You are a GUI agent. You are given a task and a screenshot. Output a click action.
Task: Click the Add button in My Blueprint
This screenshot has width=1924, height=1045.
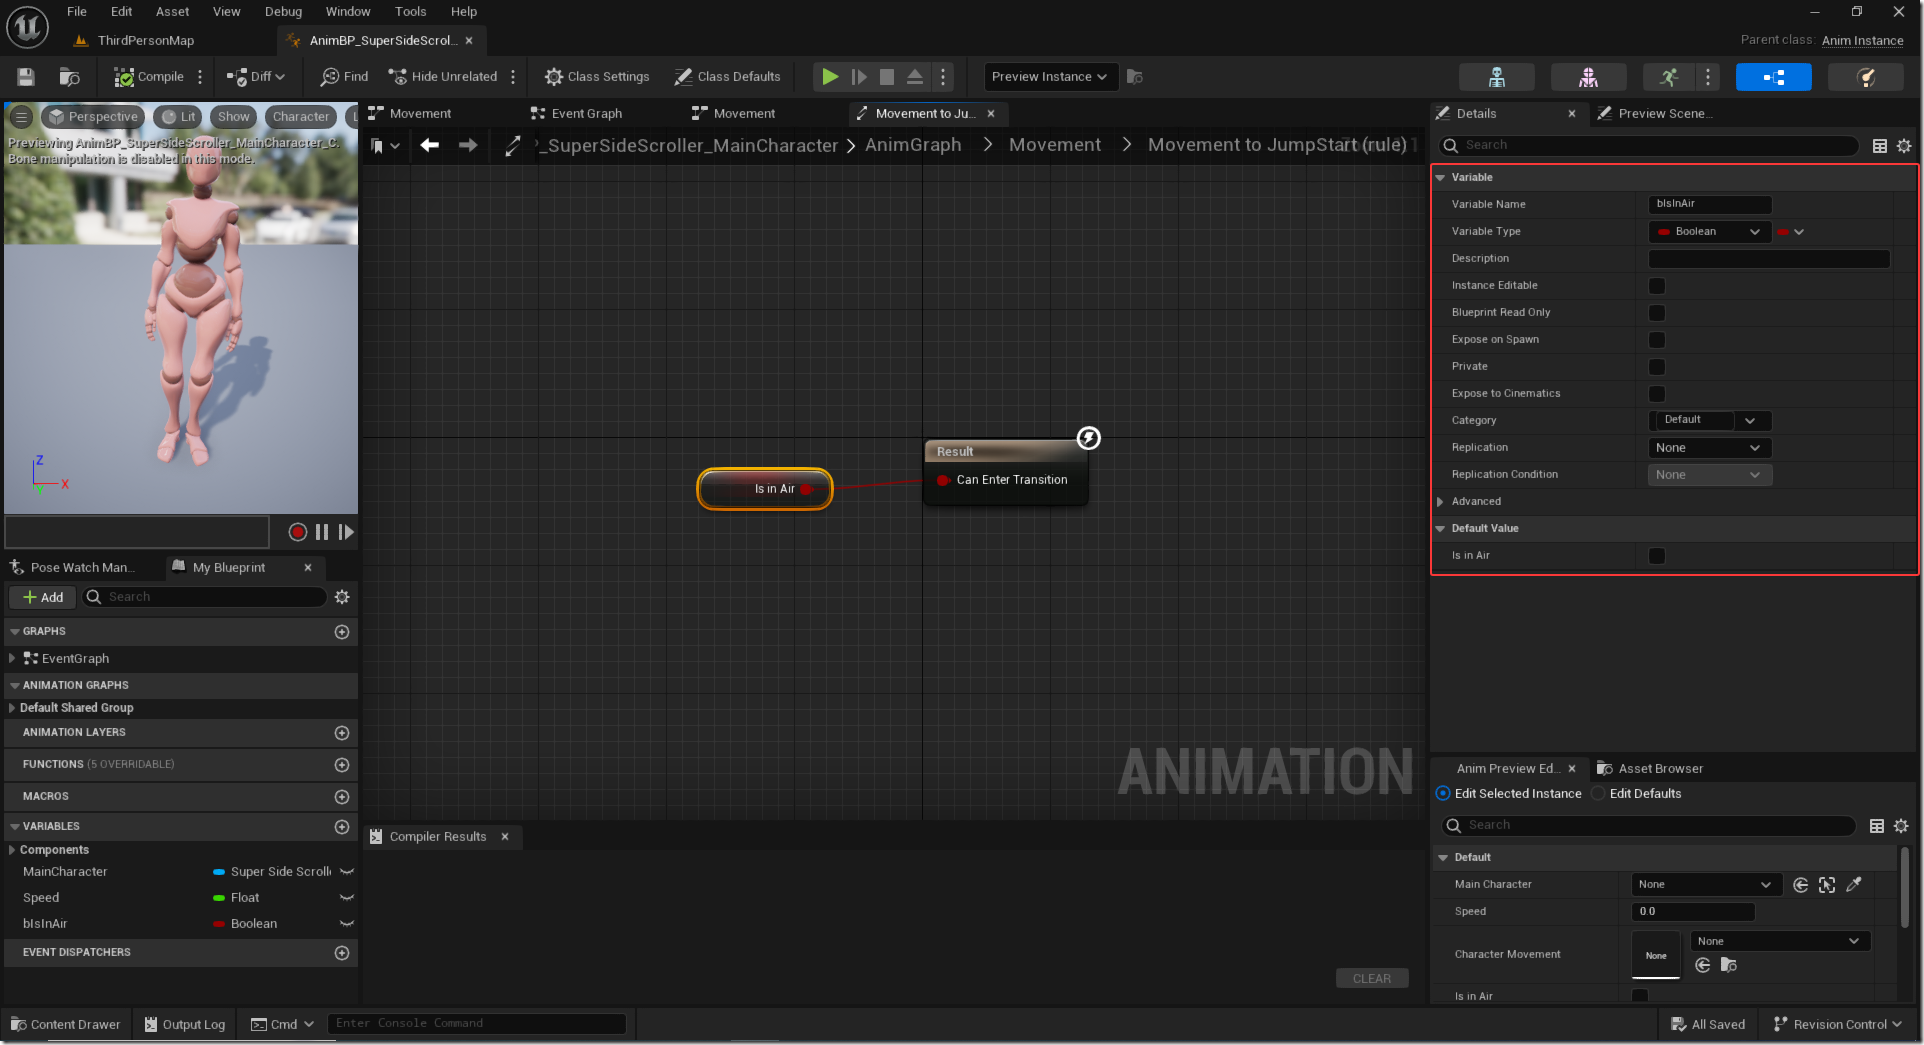pos(43,597)
